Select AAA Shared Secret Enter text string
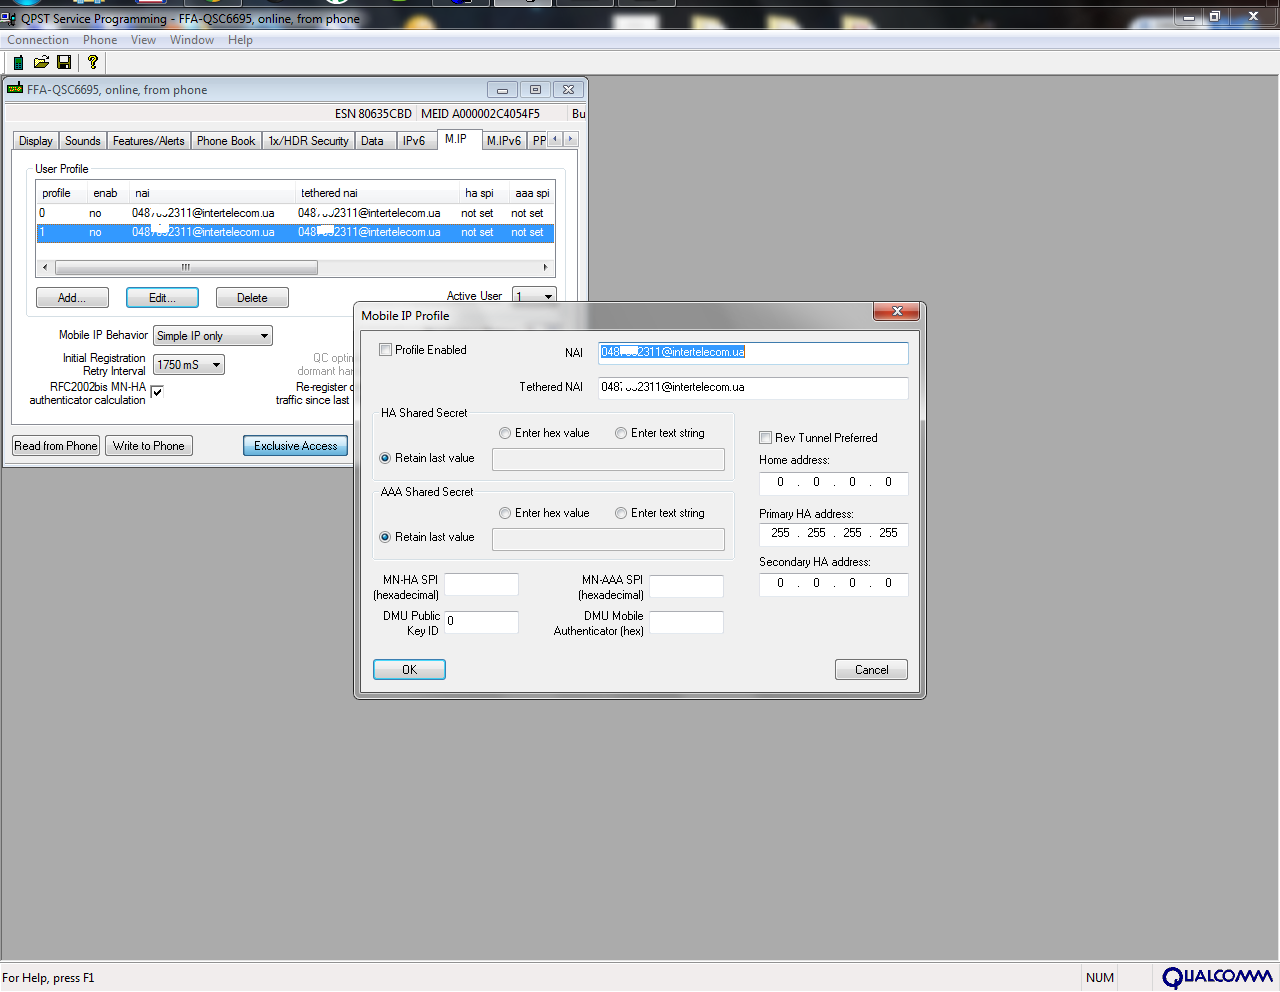This screenshot has height=992, width=1280. [x=621, y=513]
